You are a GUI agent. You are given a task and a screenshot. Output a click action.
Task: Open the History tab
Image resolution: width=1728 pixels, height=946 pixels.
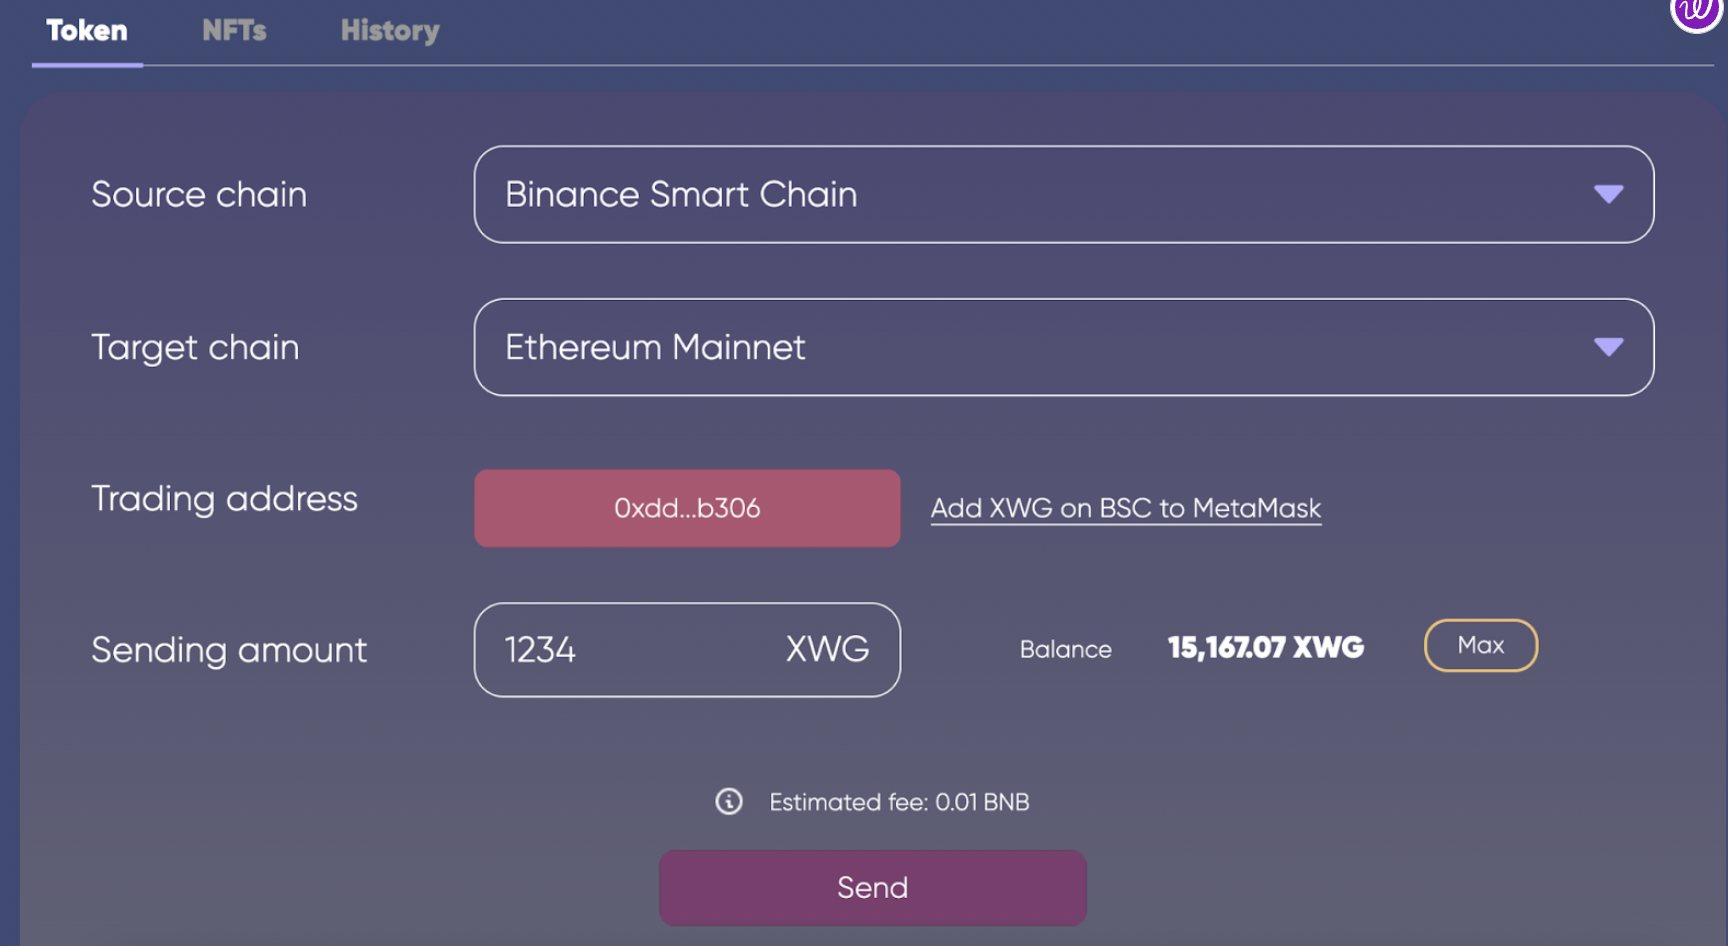(x=390, y=31)
